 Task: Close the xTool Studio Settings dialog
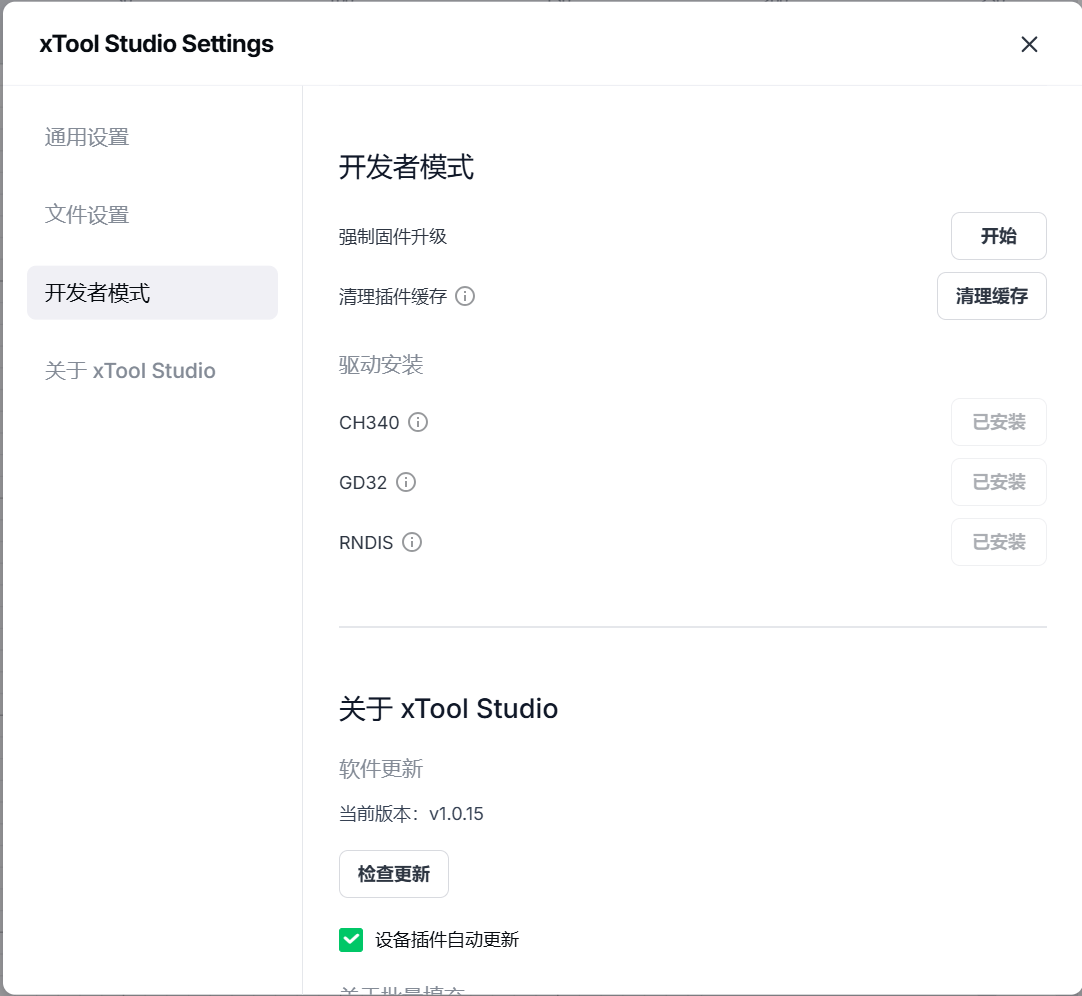pyautogui.click(x=1029, y=44)
